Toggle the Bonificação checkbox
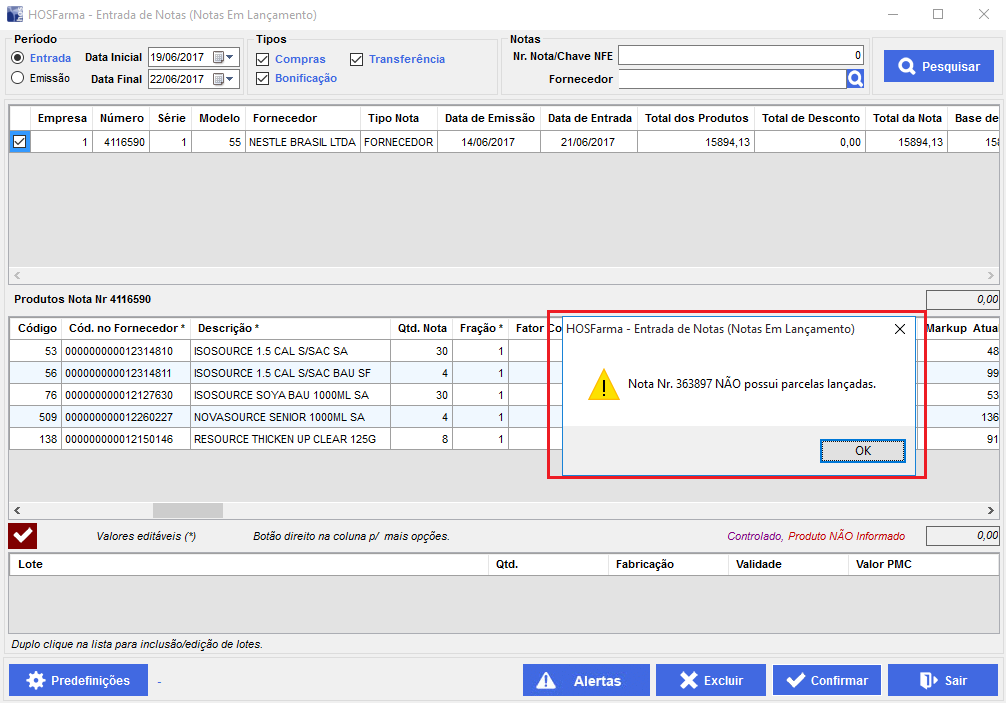The height and width of the screenshot is (703, 1006). [263, 78]
